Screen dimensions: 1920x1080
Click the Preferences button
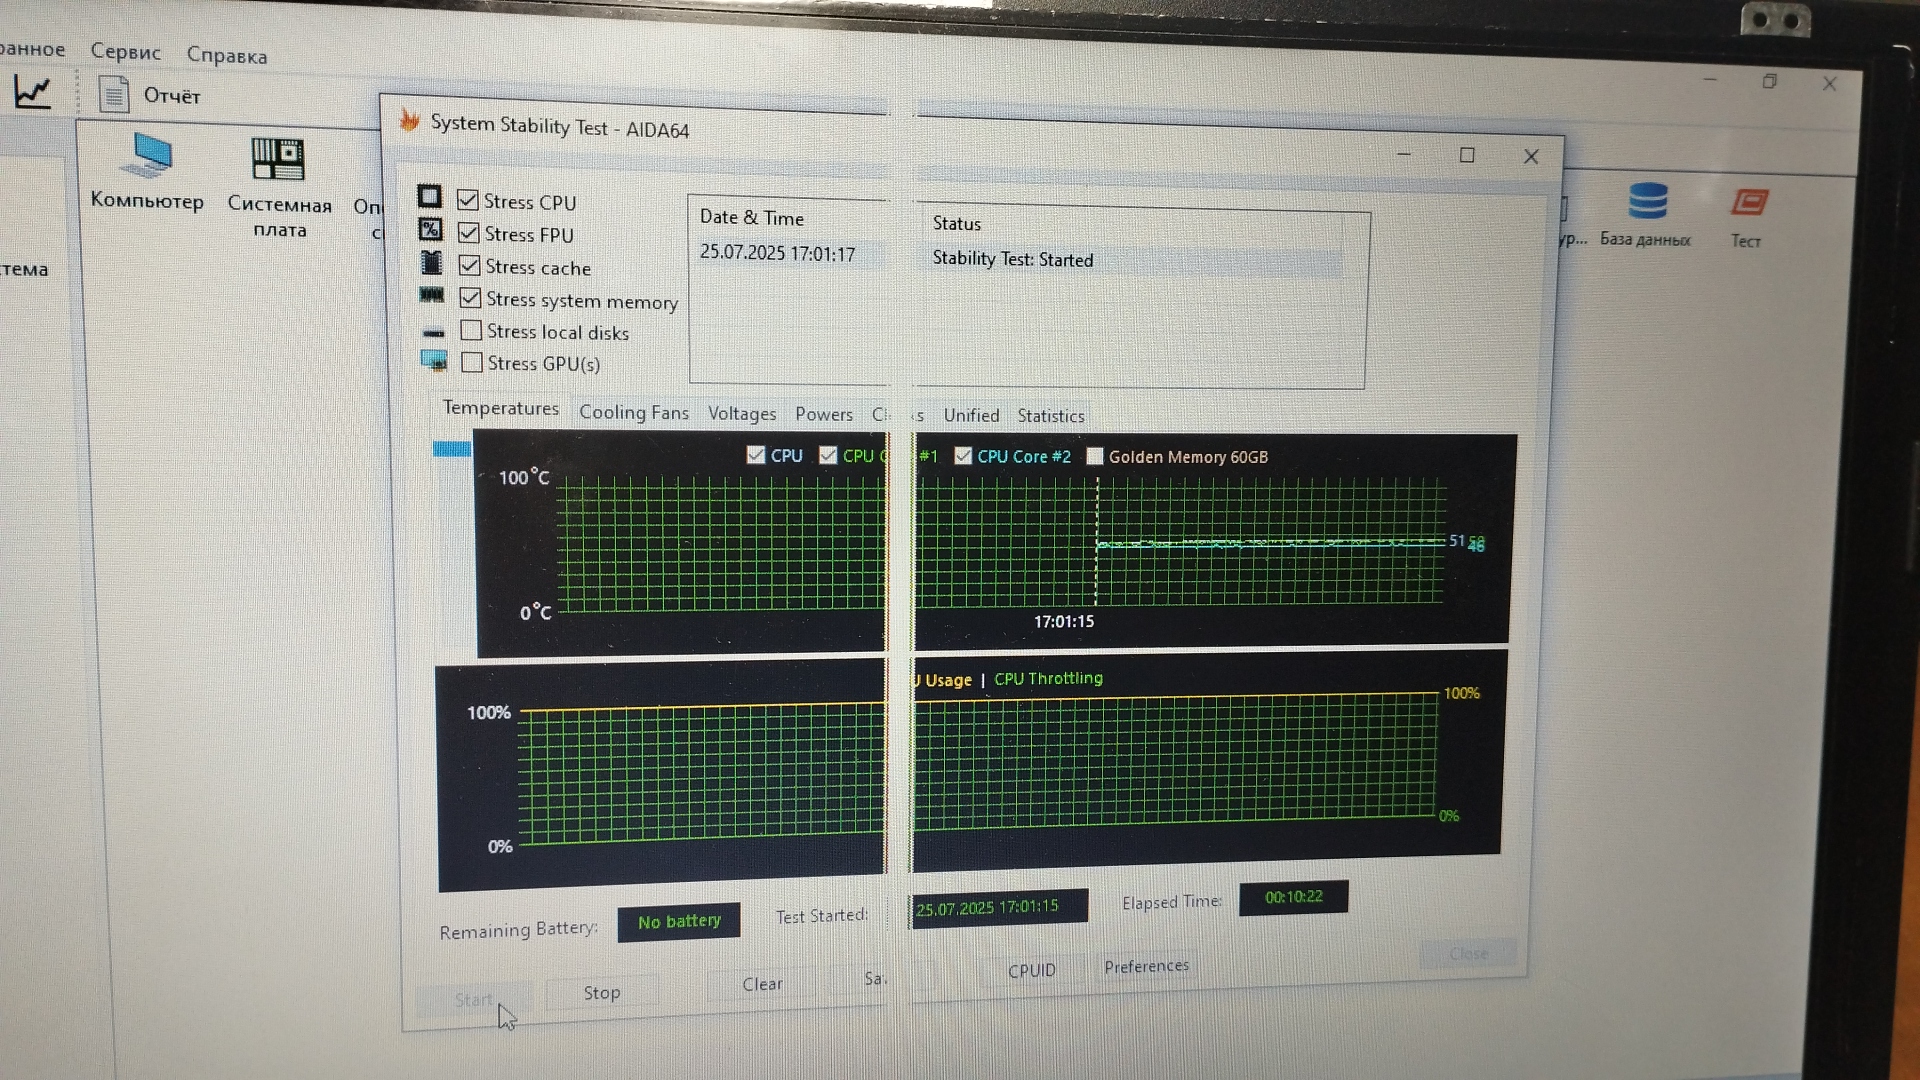[x=1146, y=966]
